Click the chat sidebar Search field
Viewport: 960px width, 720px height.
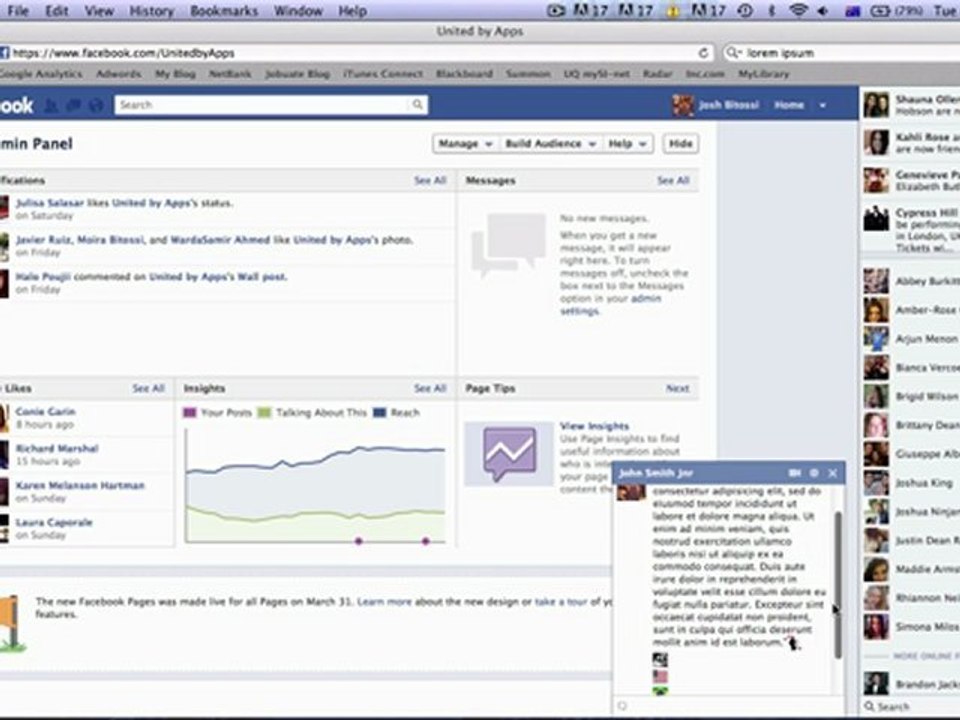point(912,707)
